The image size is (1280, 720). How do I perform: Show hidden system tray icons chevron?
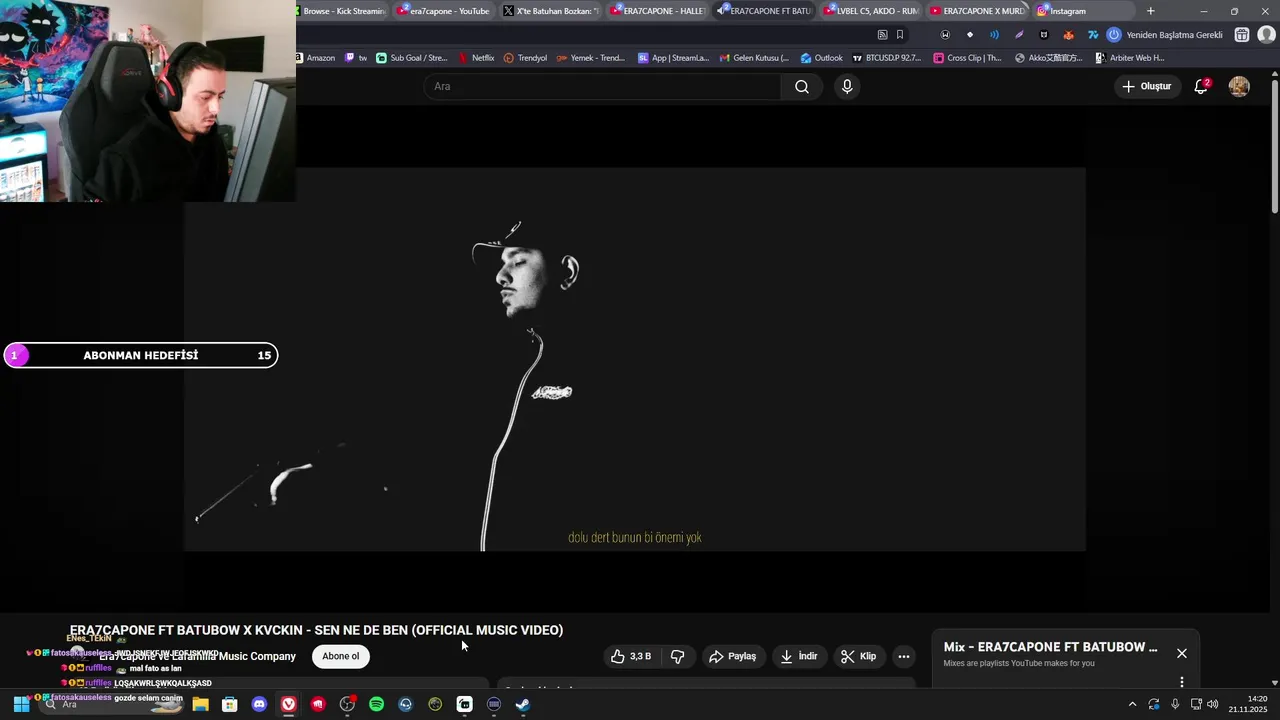click(1132, 705)
